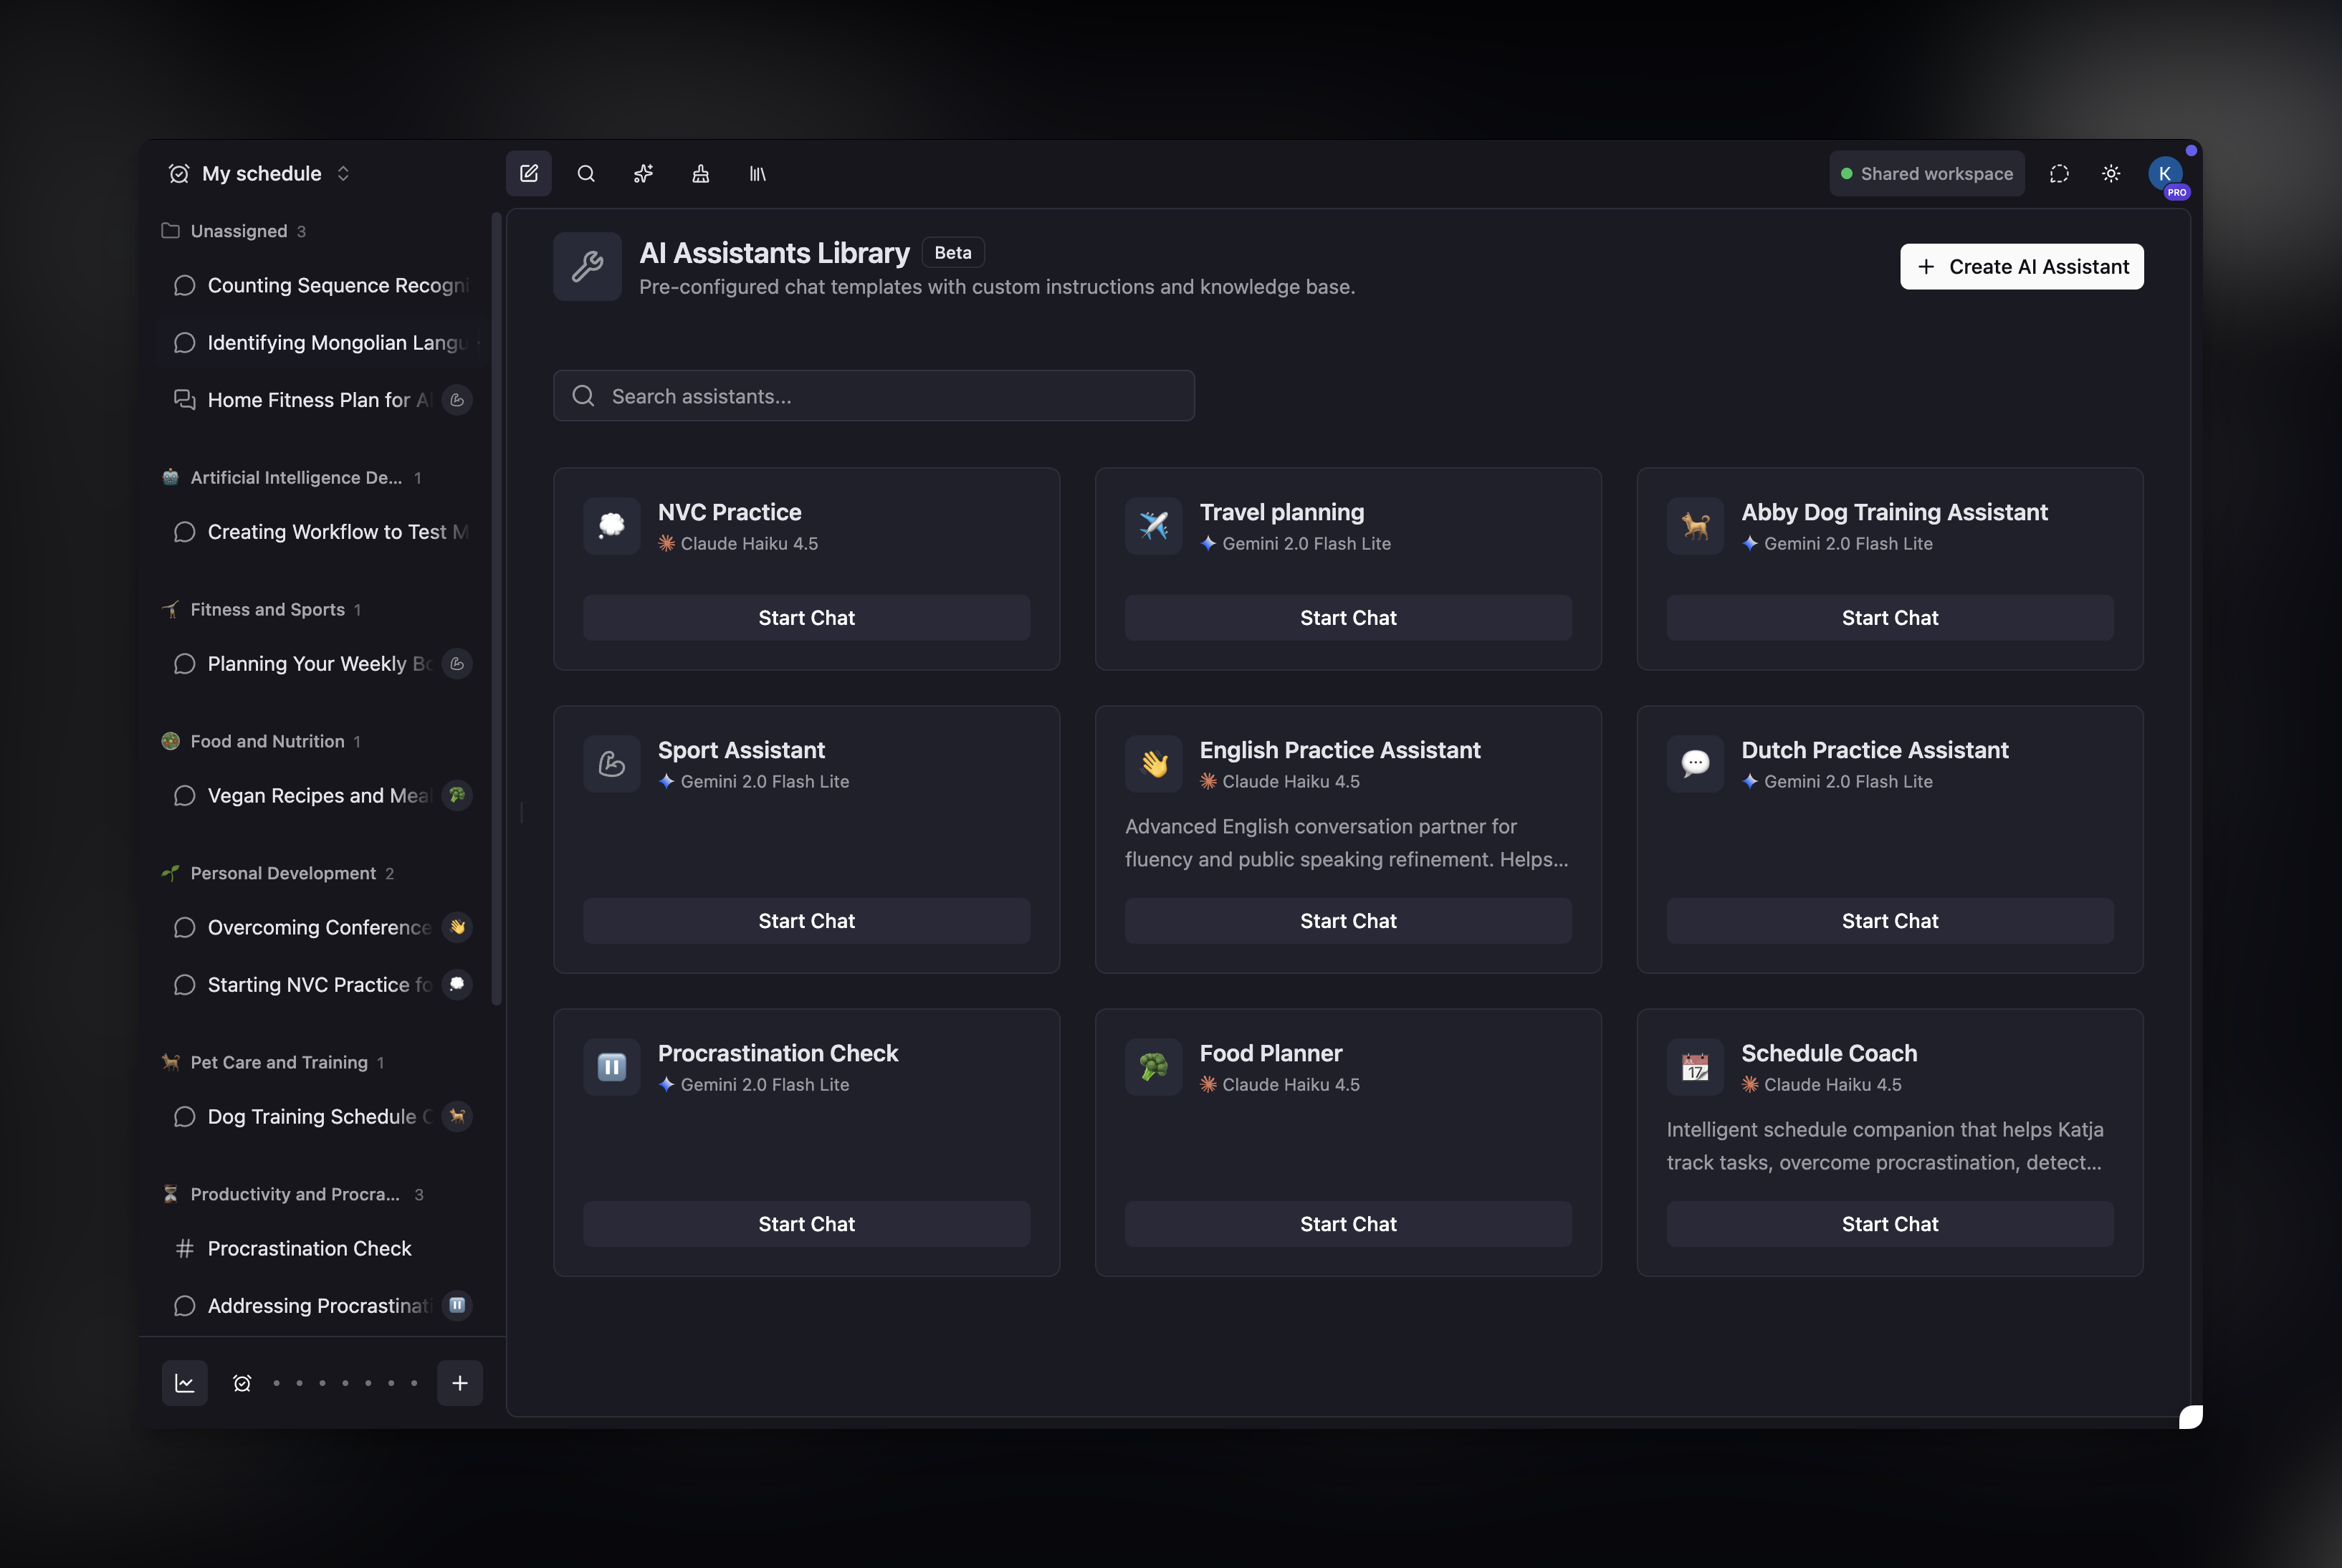Open the My schedule workspace dropdown
Viewport: 2342px width, 1568px height.
[259, 174]
